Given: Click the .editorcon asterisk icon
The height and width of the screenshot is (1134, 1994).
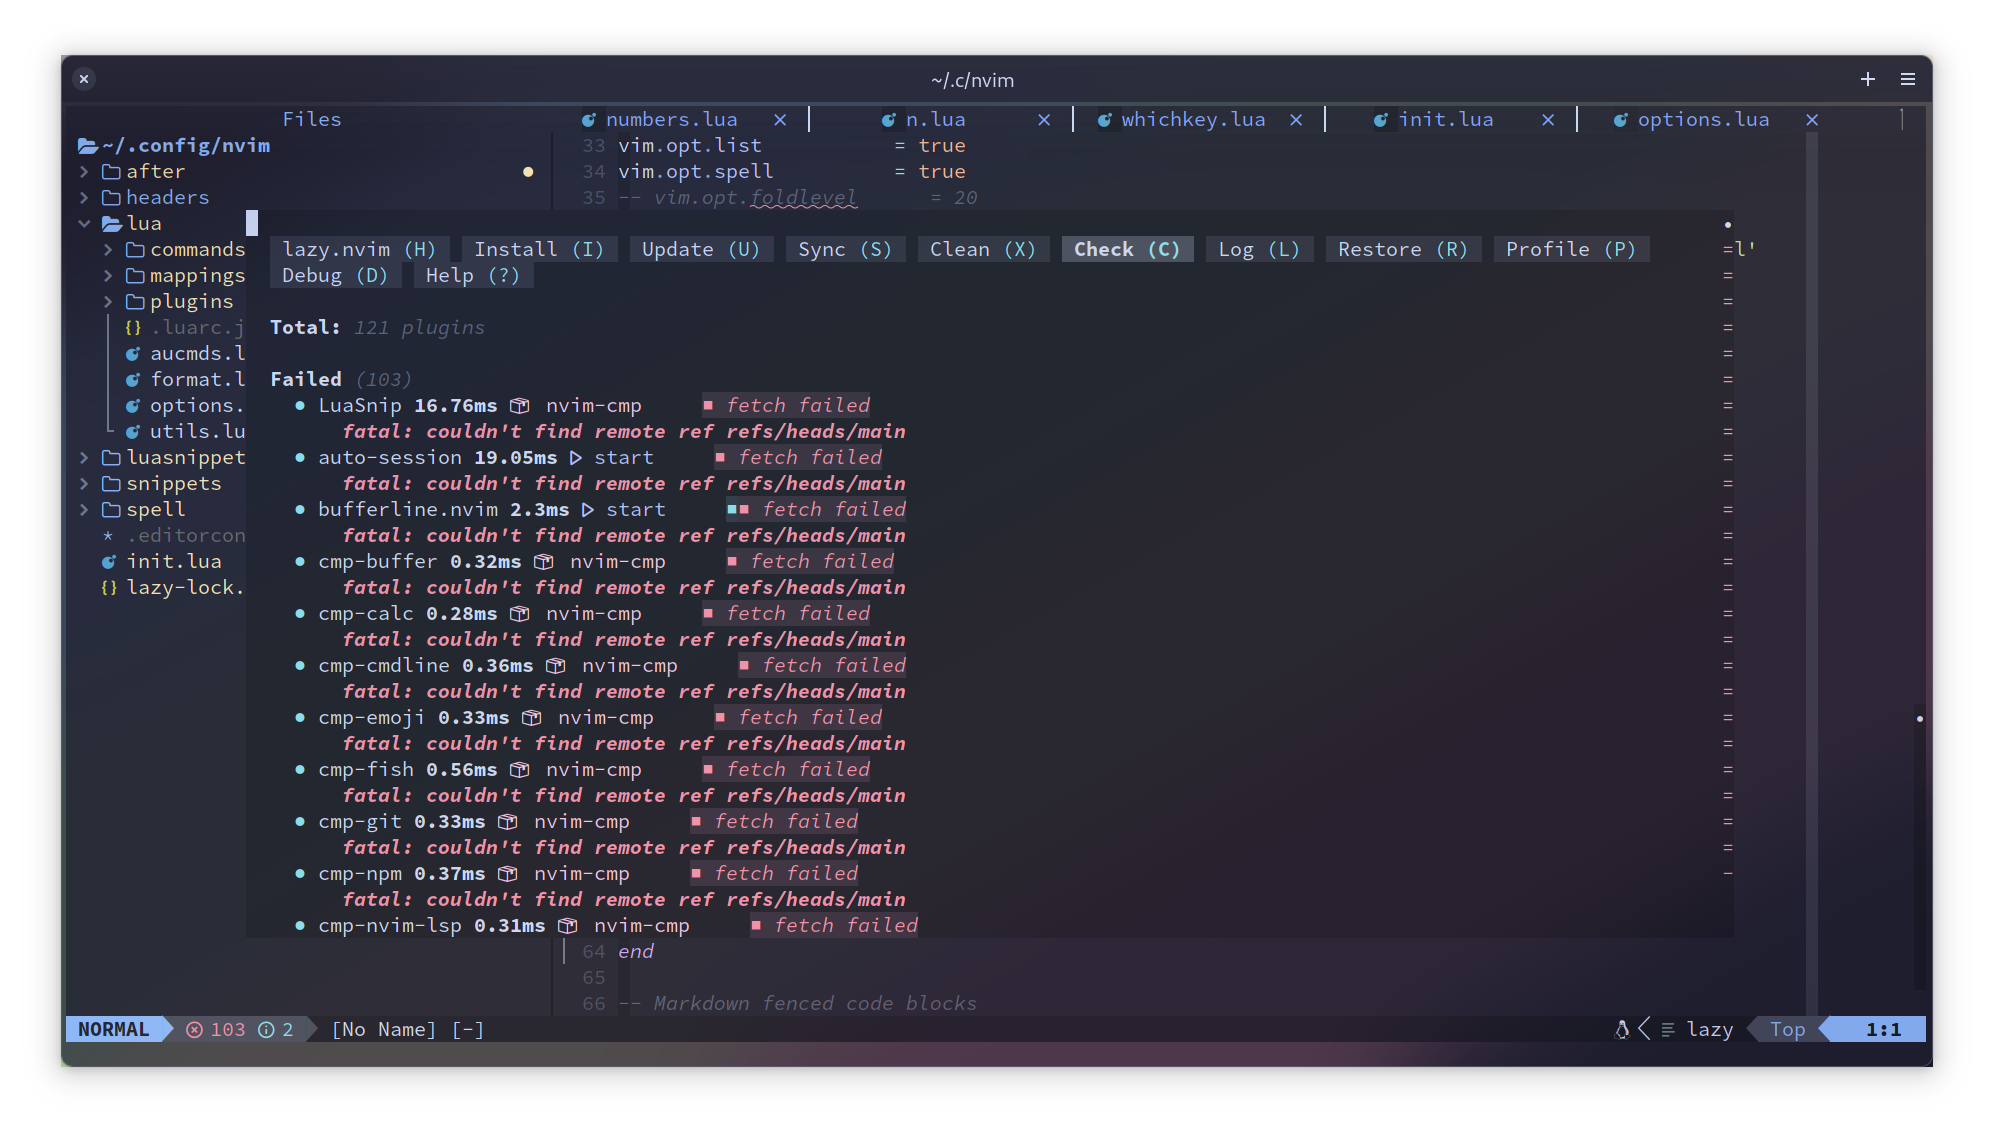Looking at the screenshot, I should point(109,536).
